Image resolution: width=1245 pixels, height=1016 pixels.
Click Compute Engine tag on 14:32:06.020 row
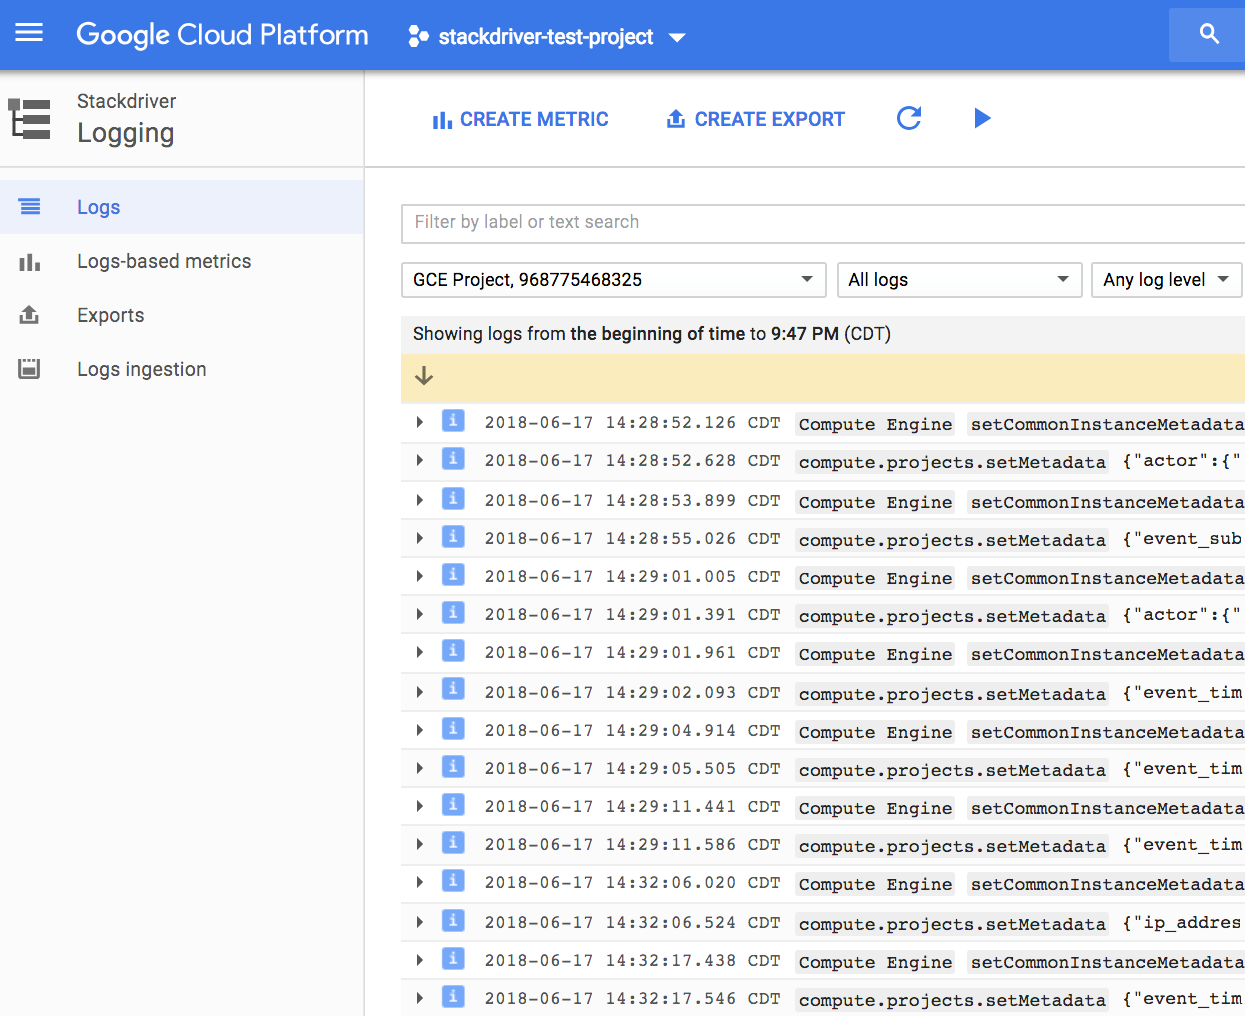pos(875,884)
